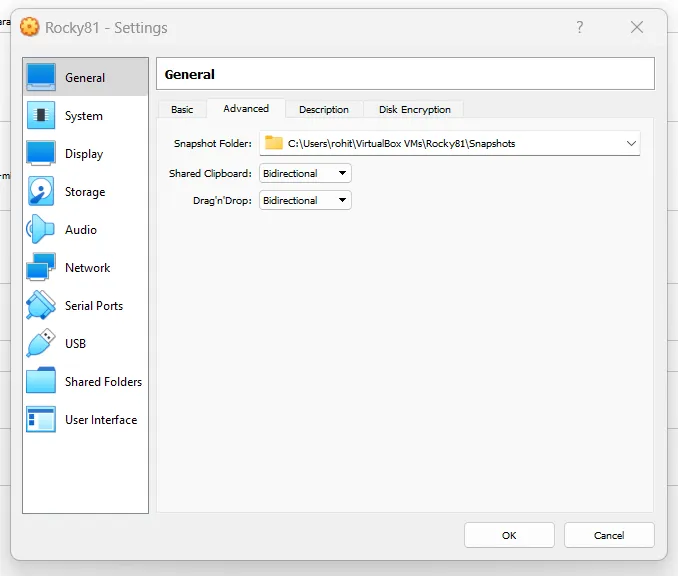This screenshot has height=576, width=678.
Task: Close the Rocky81 Settings dialog
Action: (x=636, y=27)
